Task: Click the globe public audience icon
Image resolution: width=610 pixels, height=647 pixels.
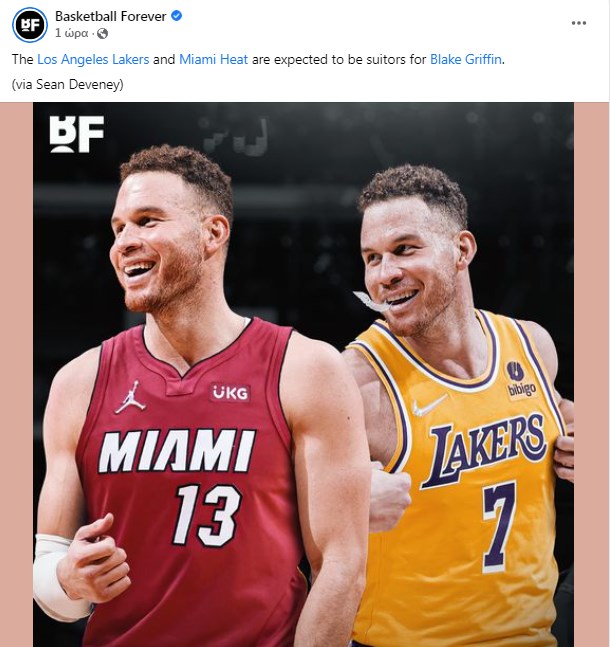Action: (102, 33)
